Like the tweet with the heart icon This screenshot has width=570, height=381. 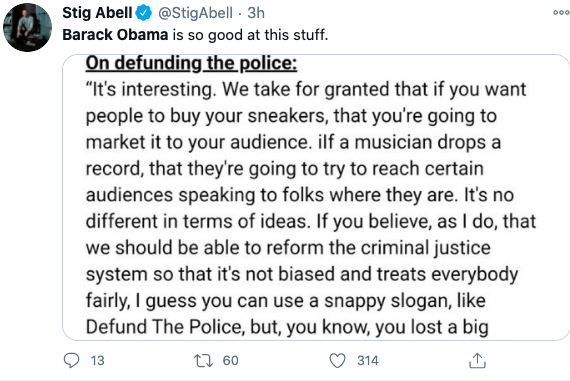click(337, 361)
